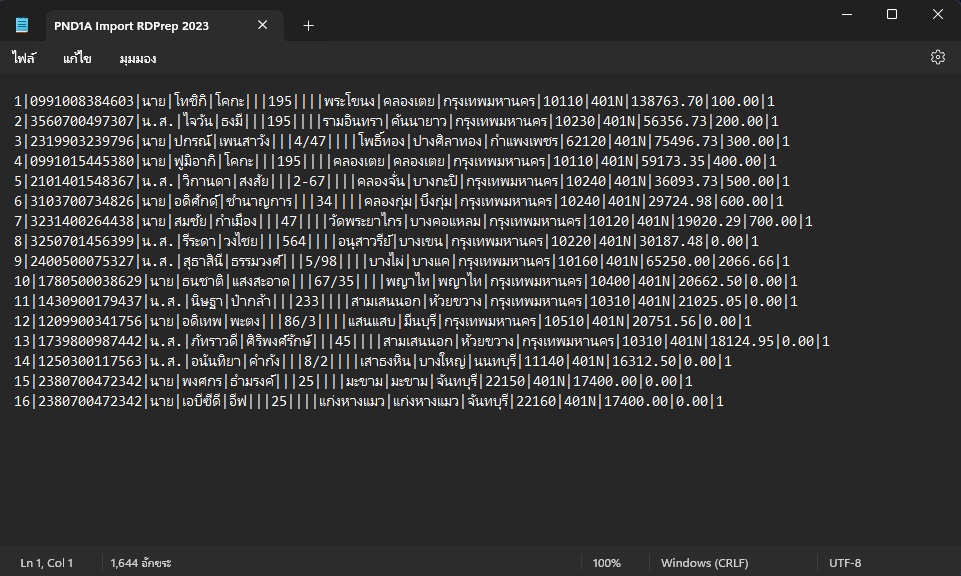
Task: Click the Windows (CRLF) line ending indicator
Action: pyautogui.click(x=702, y=563)
